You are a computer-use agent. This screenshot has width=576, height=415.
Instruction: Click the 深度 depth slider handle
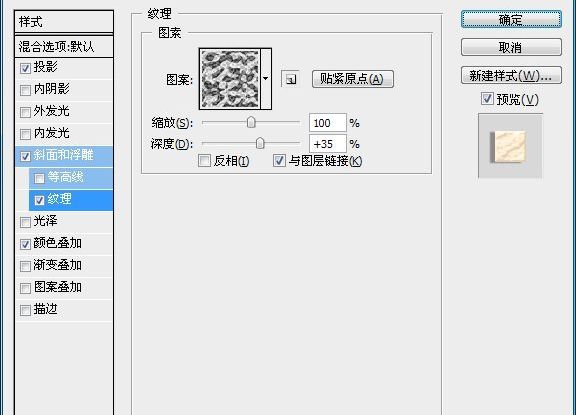pos(260,143)
